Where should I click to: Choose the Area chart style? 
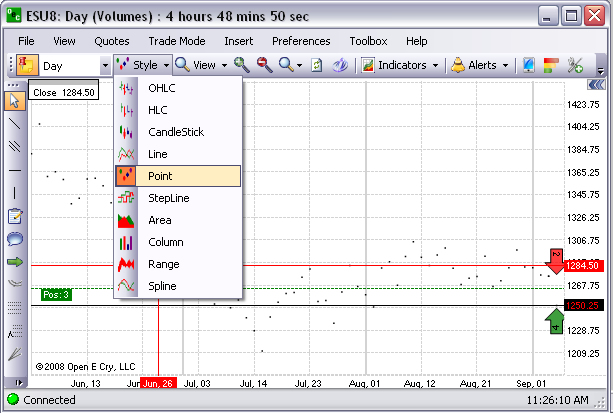coord(178,220)
